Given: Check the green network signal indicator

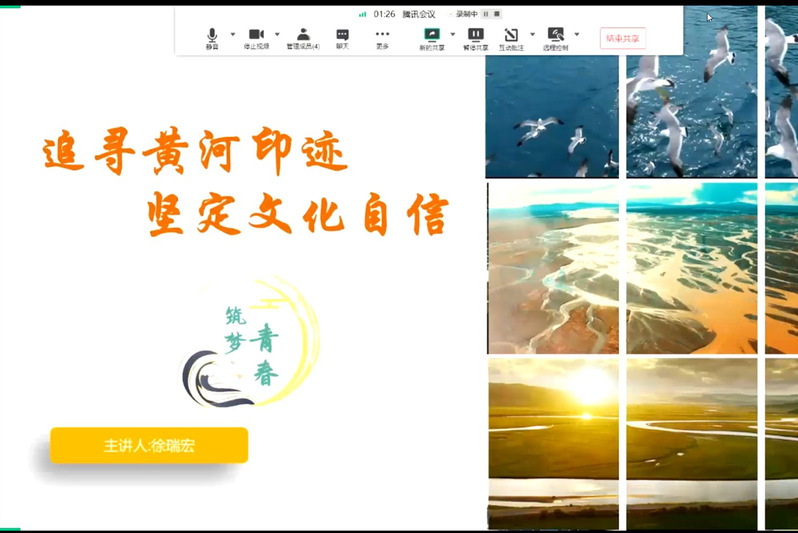Looking at the screenshot, I should 362,14.
